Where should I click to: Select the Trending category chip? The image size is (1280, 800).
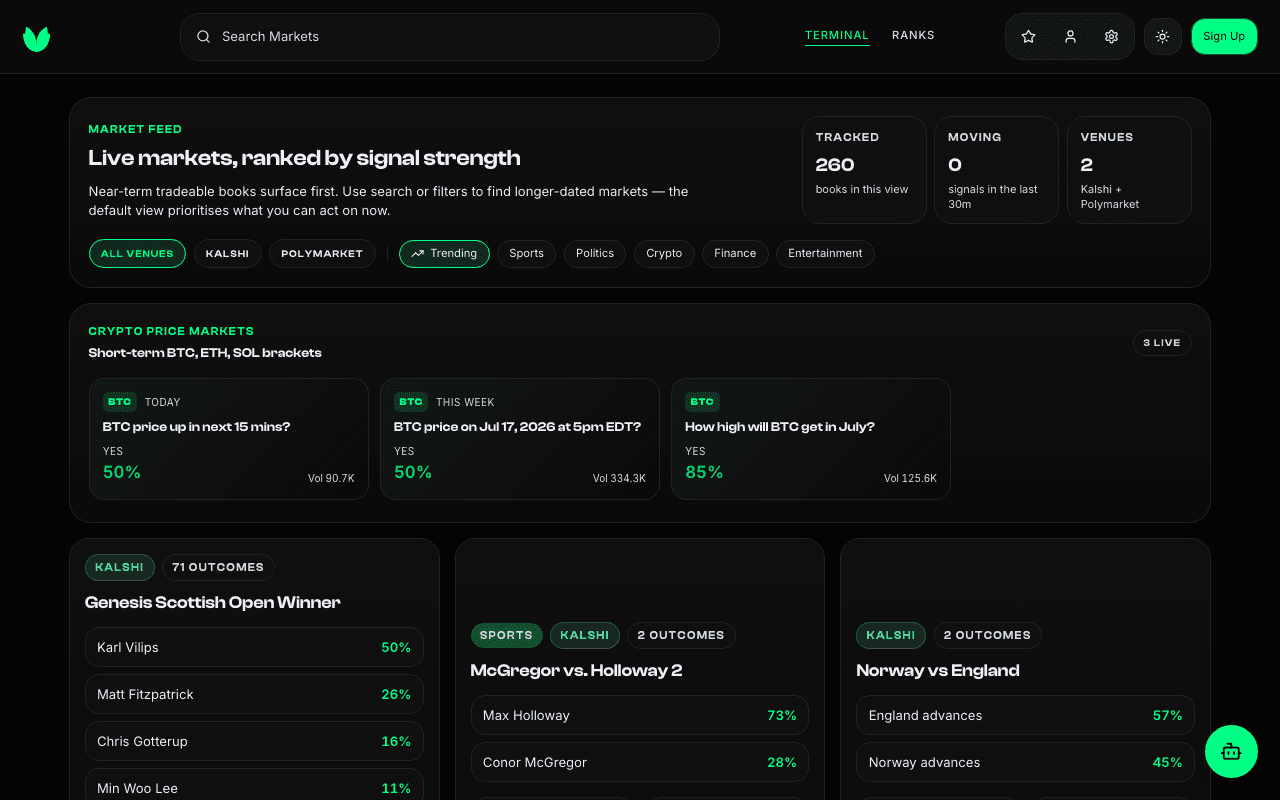(444, 254)
